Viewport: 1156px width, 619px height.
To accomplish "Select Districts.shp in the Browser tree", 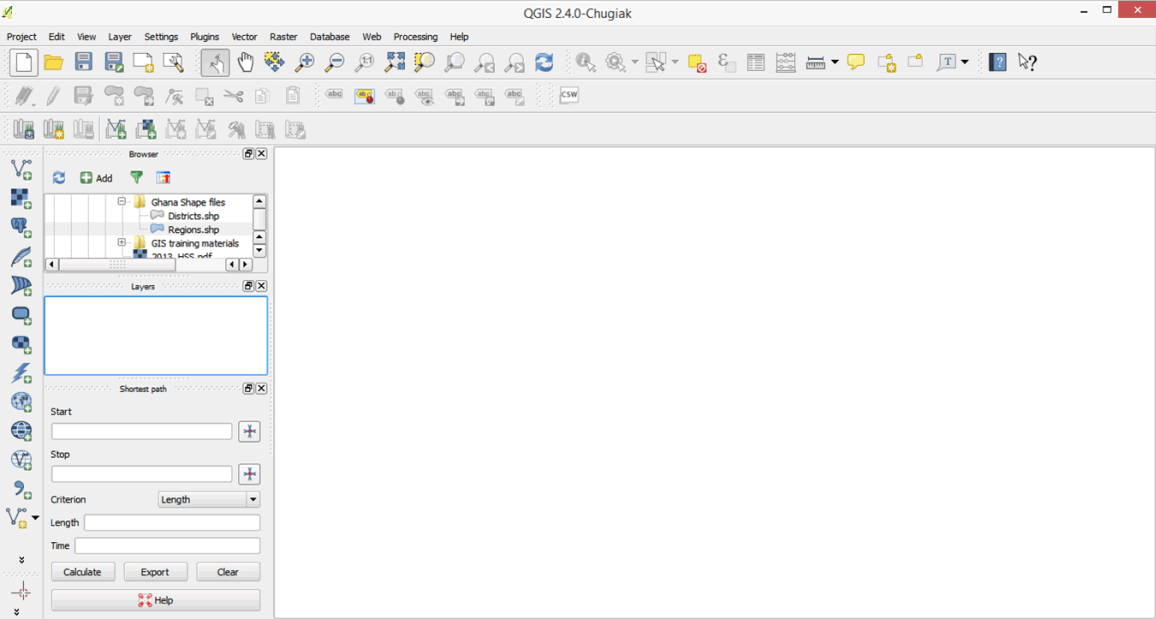I will point(193,216).
